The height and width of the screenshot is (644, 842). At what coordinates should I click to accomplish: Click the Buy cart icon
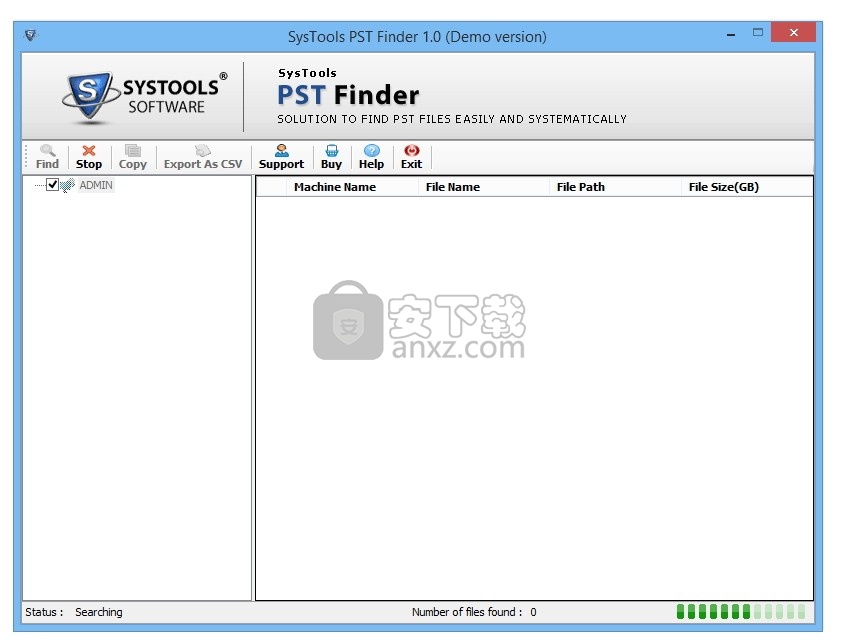[331, 150]
